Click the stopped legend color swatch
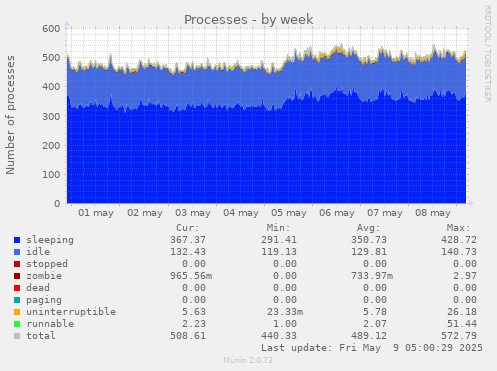This screenshot has height=371, width=497. click(x=17, y=264)
